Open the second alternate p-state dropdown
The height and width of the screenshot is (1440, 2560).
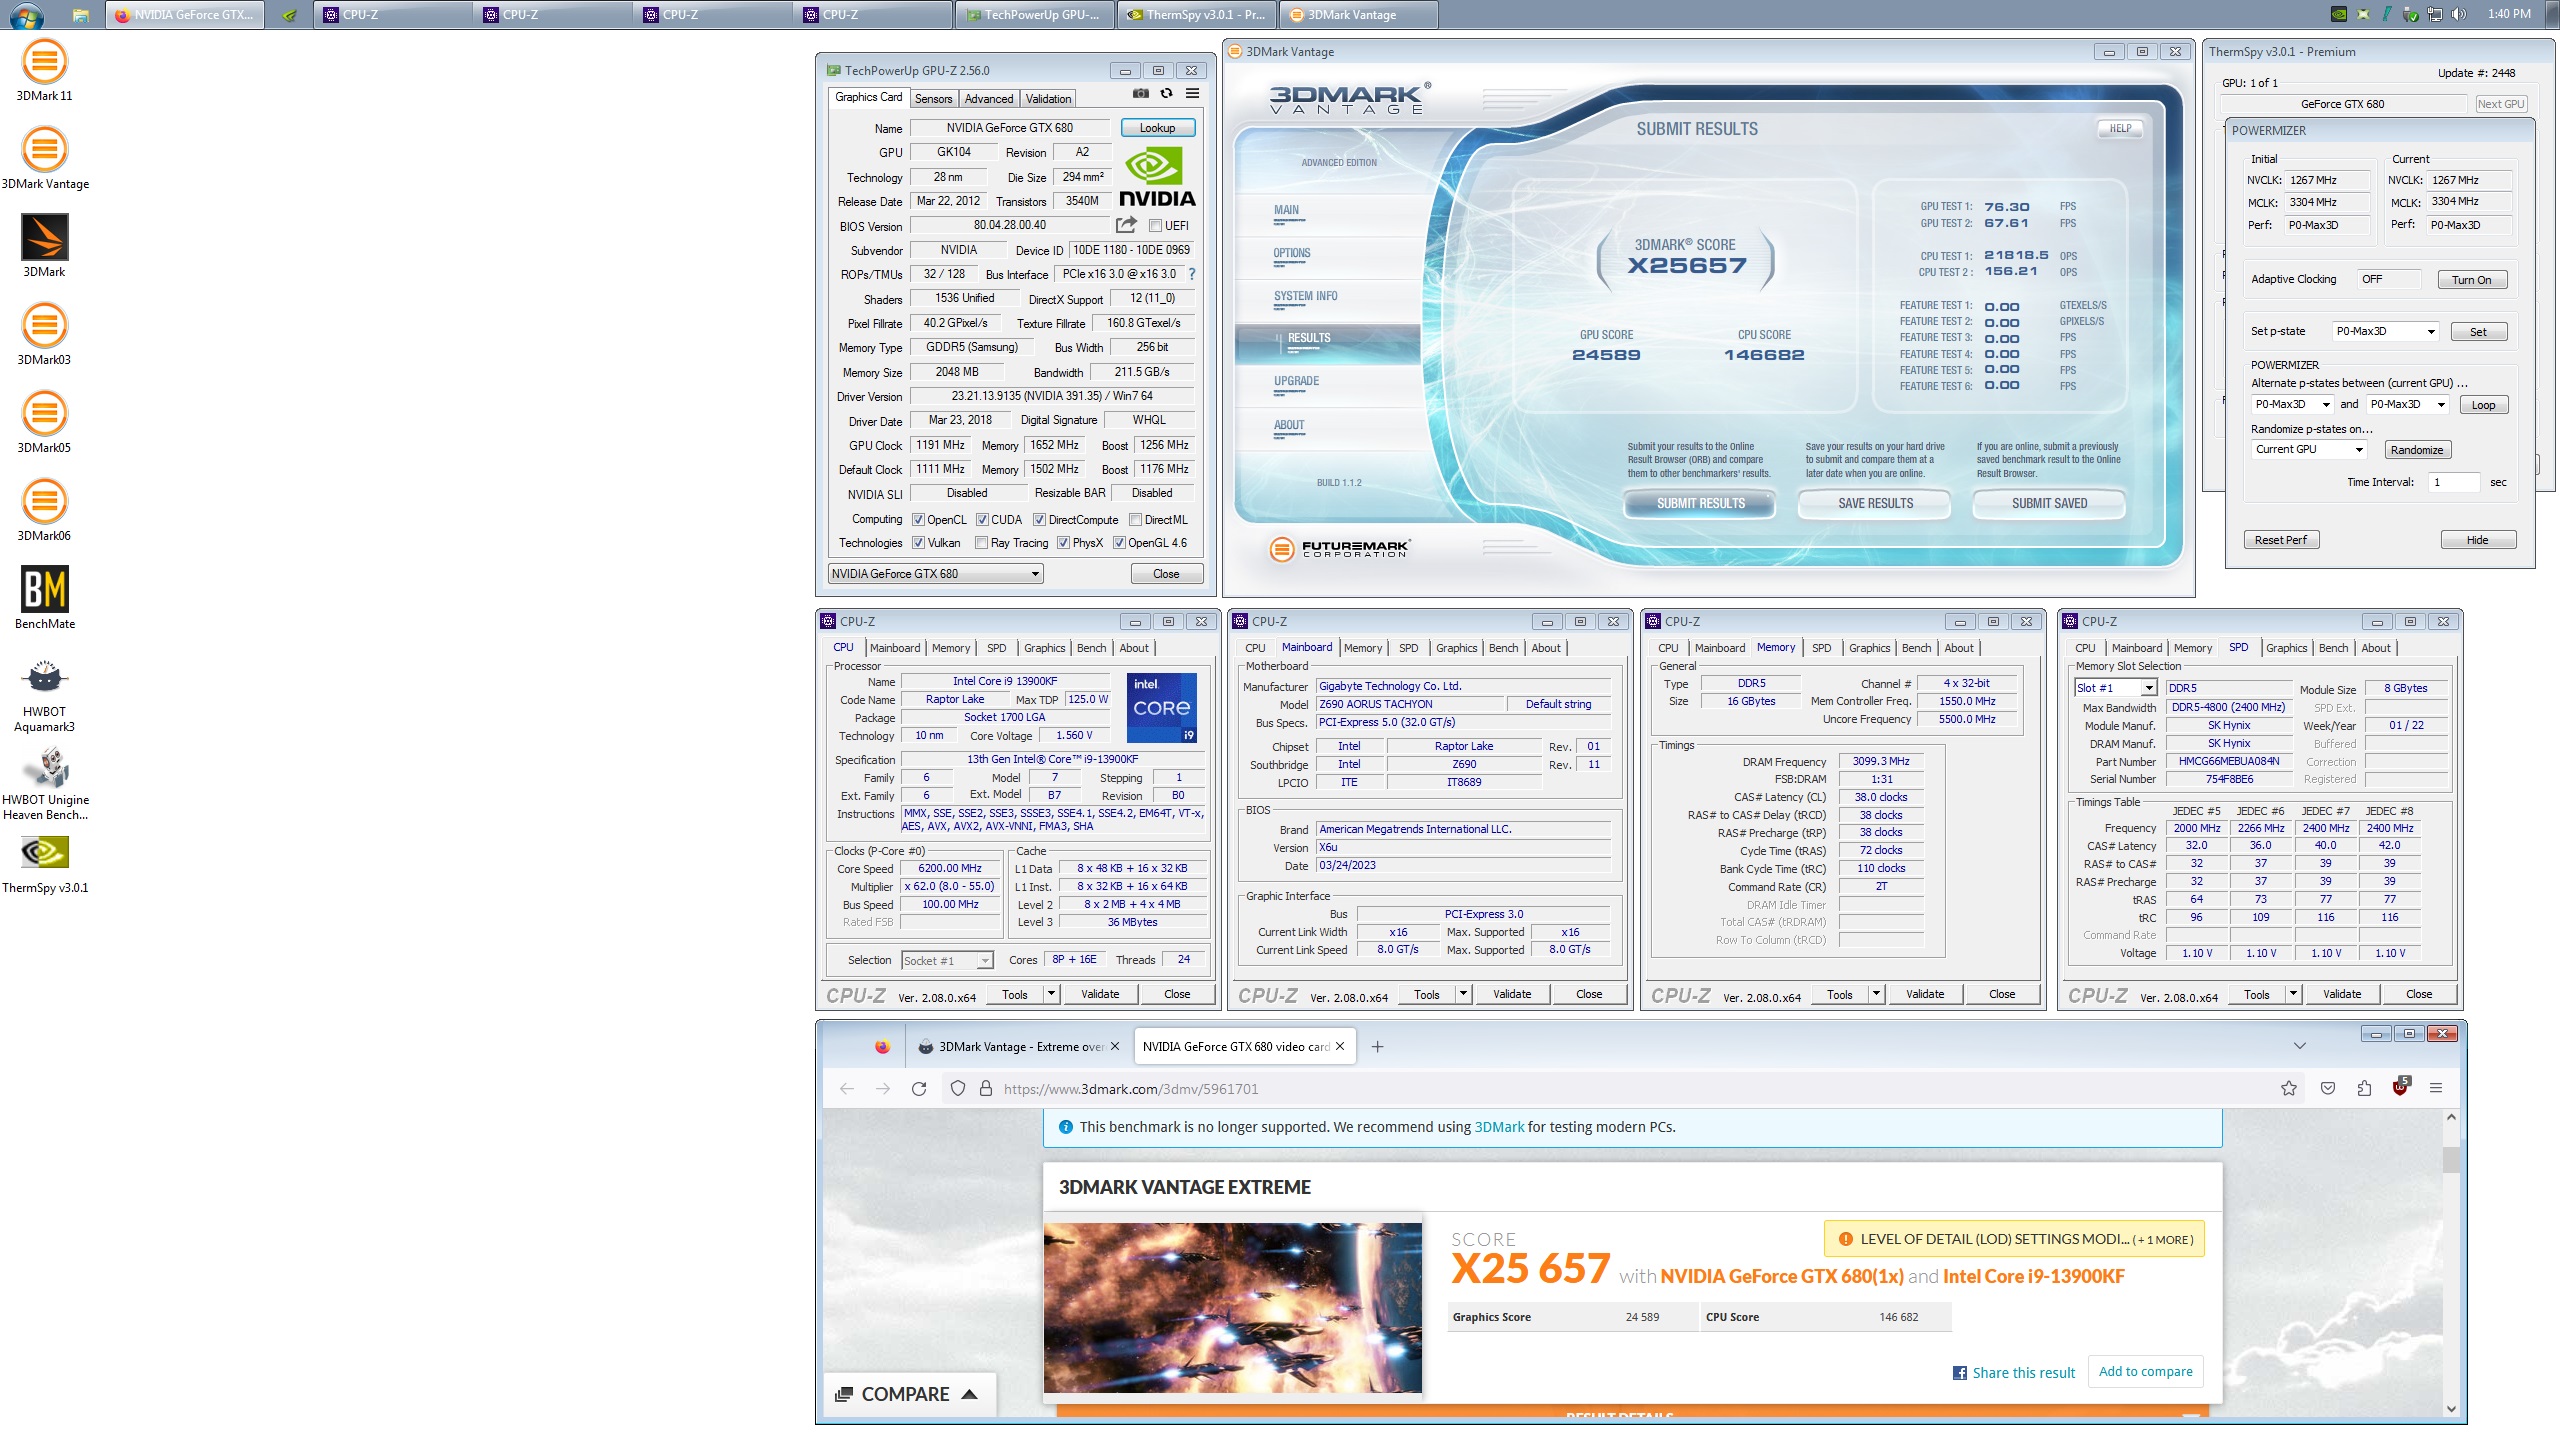(x=2408, y=405)
